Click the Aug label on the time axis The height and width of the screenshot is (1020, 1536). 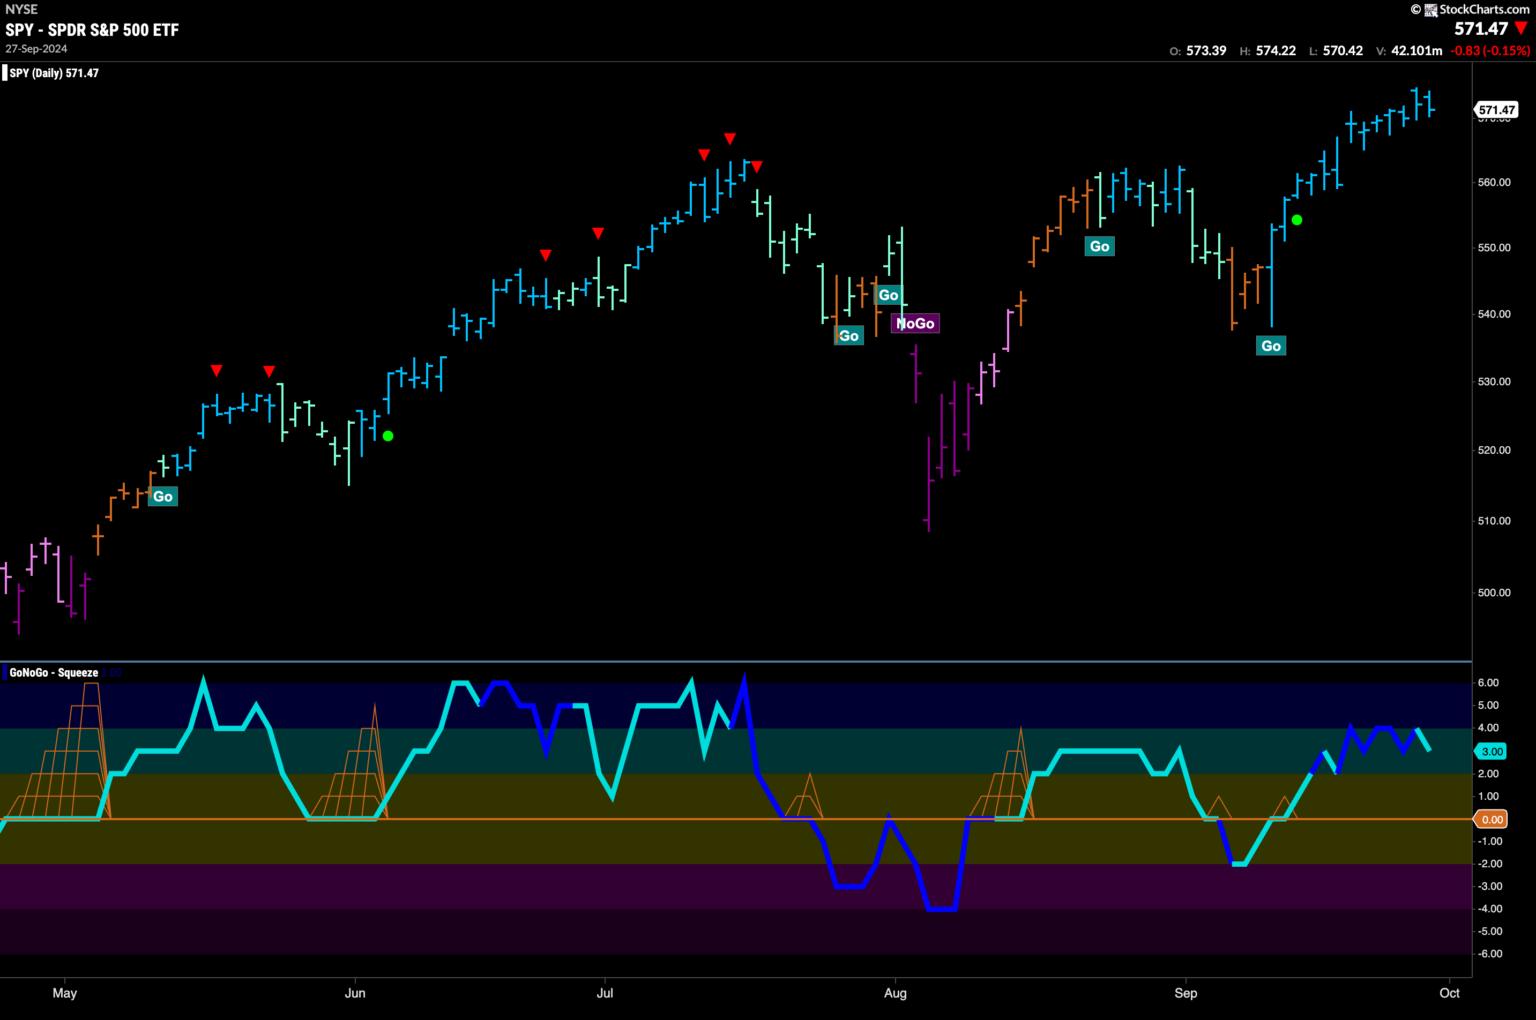[x=895, y=993]
